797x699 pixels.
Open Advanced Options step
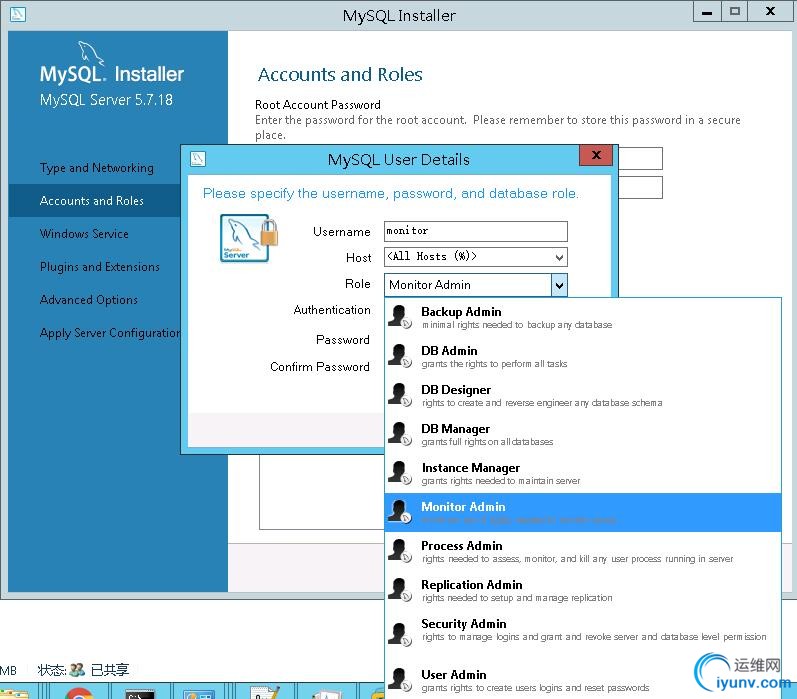click(x=89, y=300)
